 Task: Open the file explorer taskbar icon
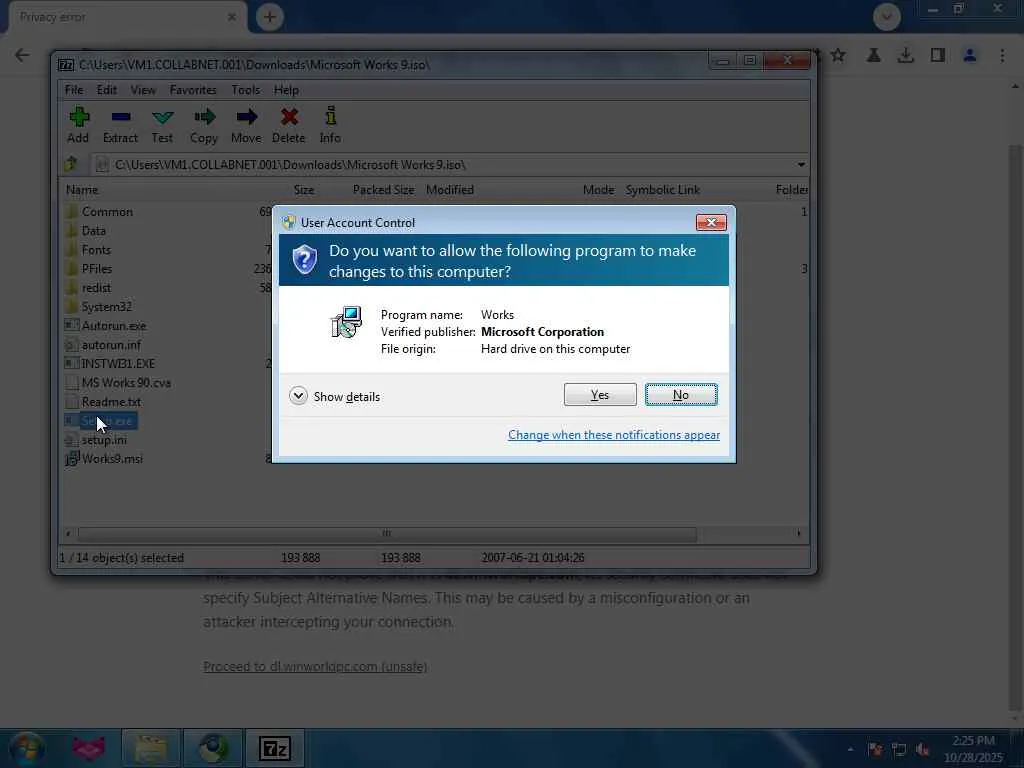tap(150, 748)
